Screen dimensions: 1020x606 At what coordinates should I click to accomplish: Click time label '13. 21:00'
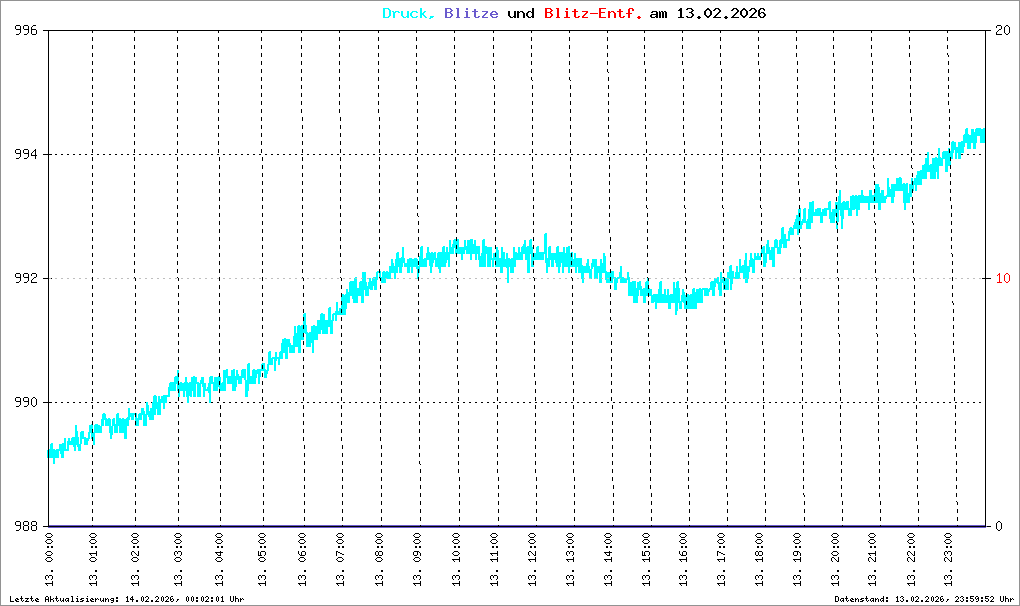point(873,559)
